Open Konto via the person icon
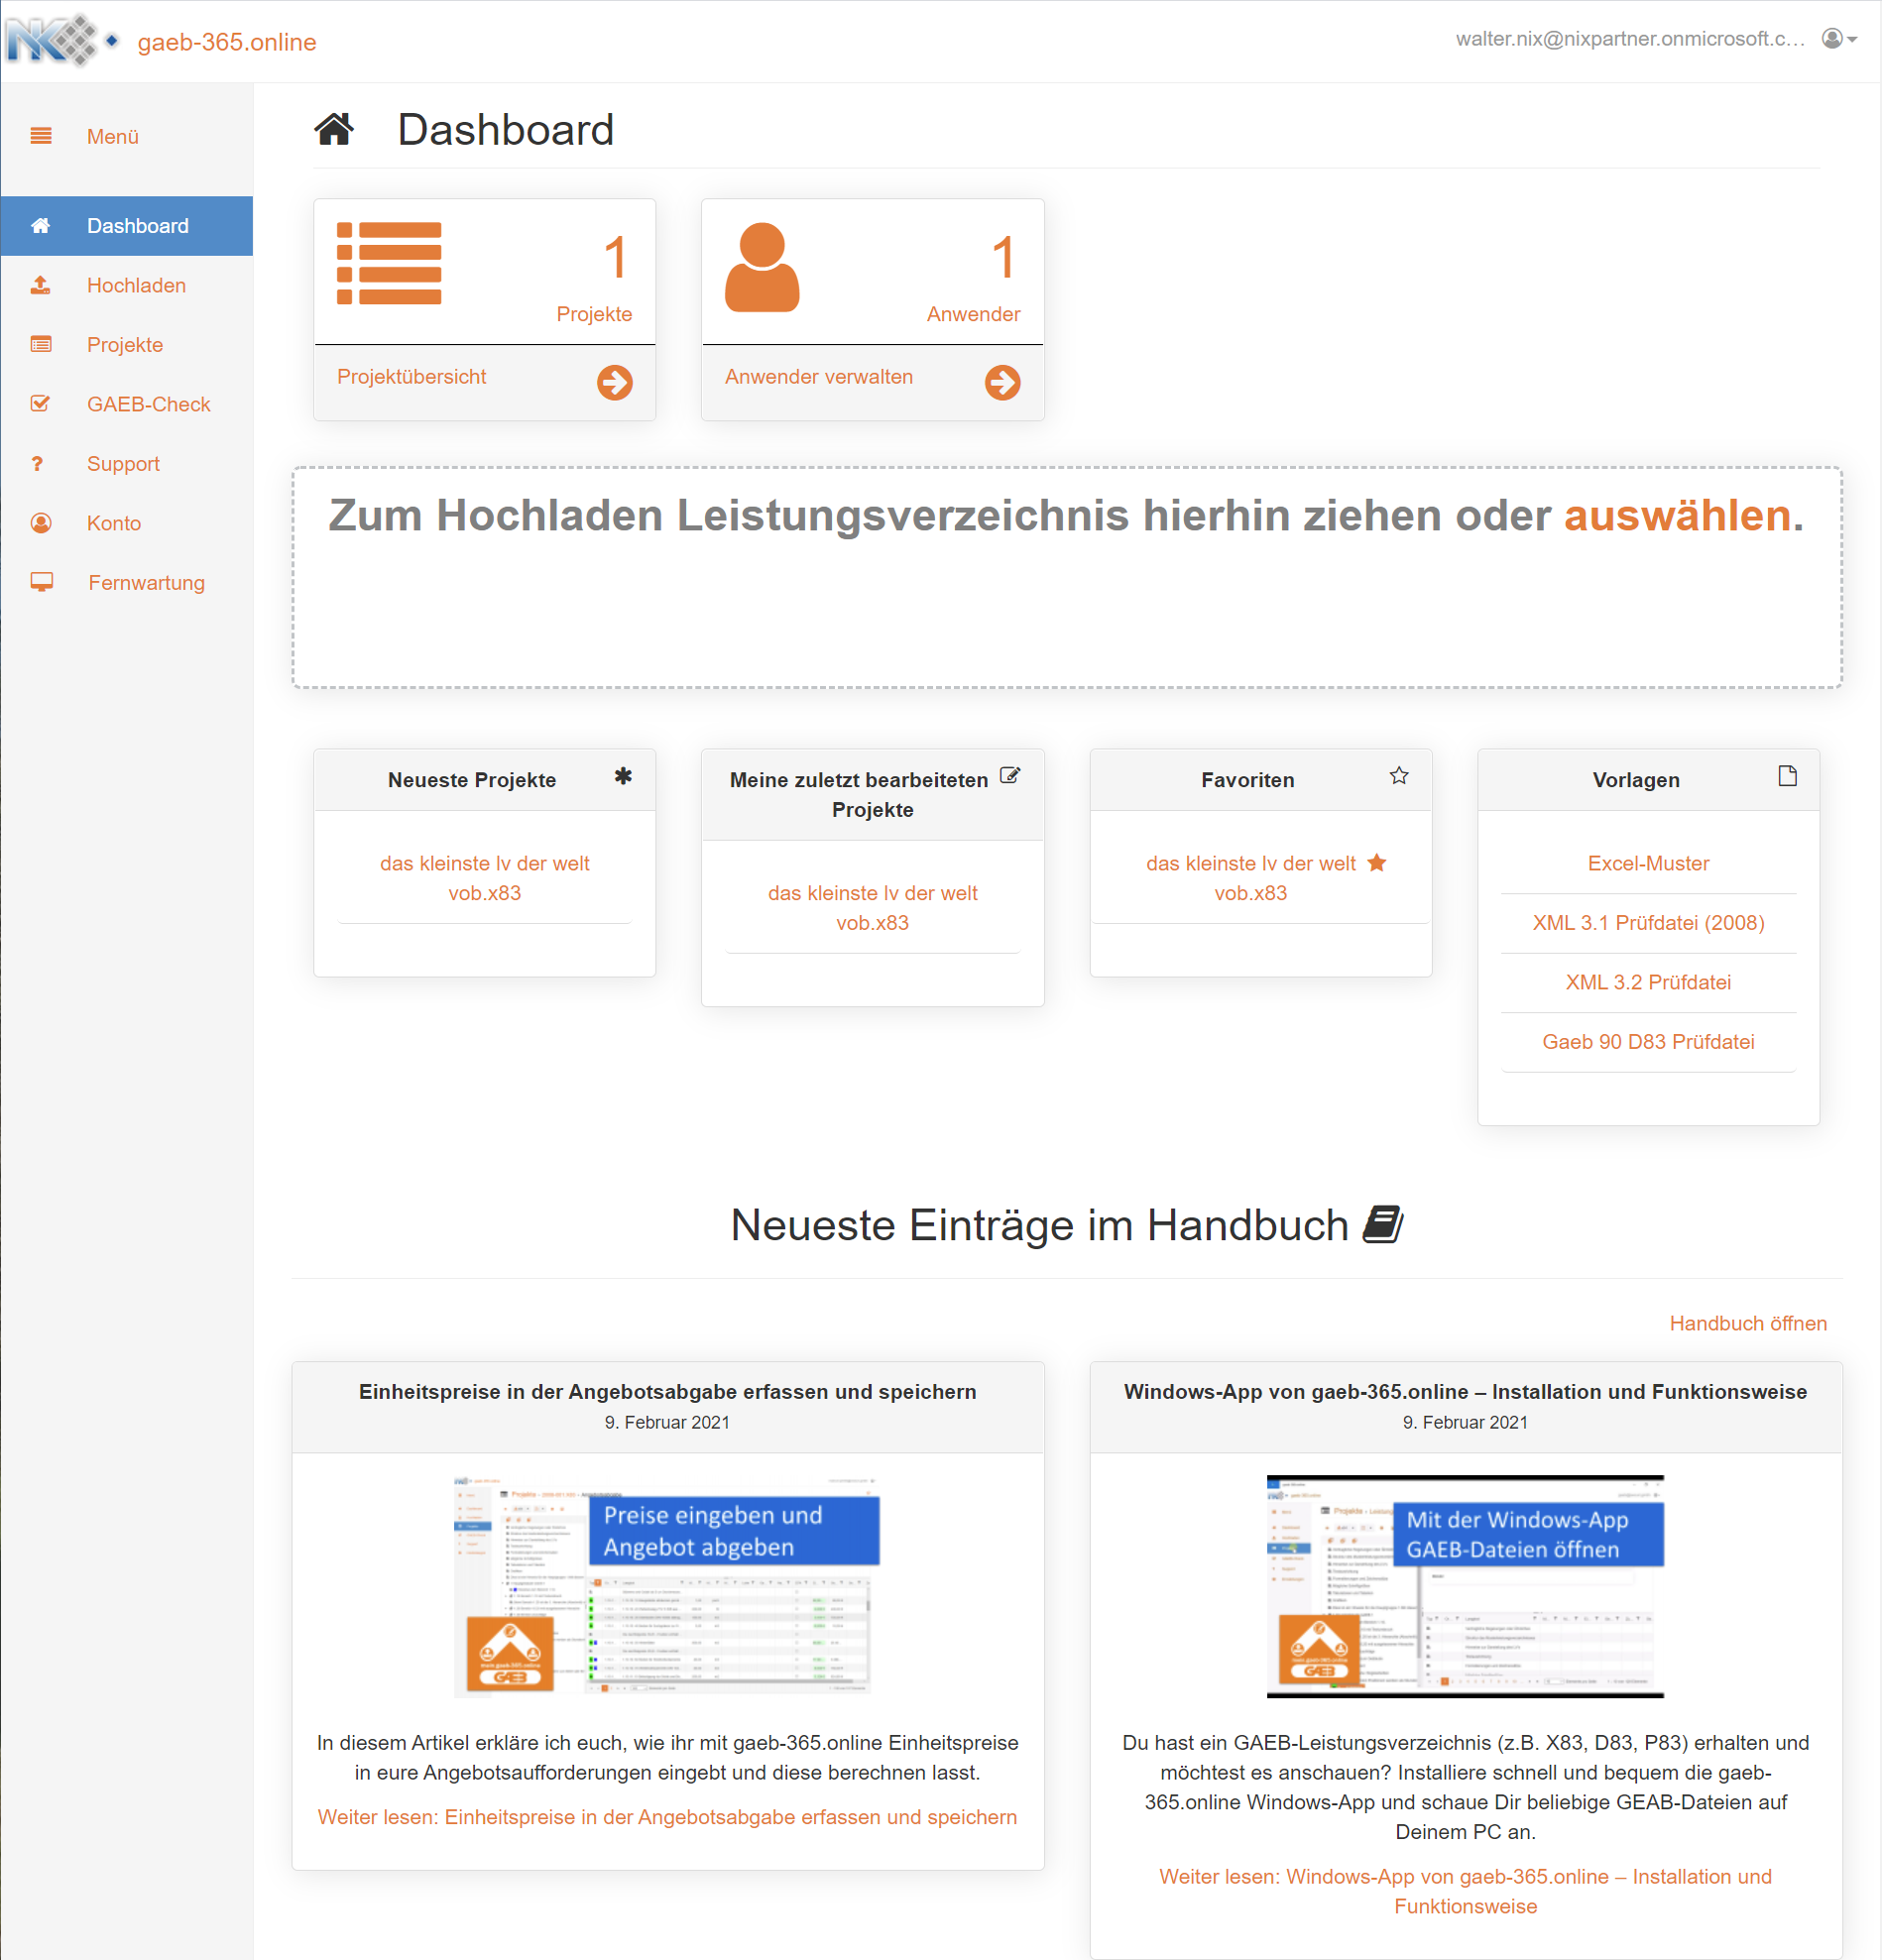Image resolution: width=1882 pixels, height=1960 pixels. pyautogui.click(x=41, y=522)
